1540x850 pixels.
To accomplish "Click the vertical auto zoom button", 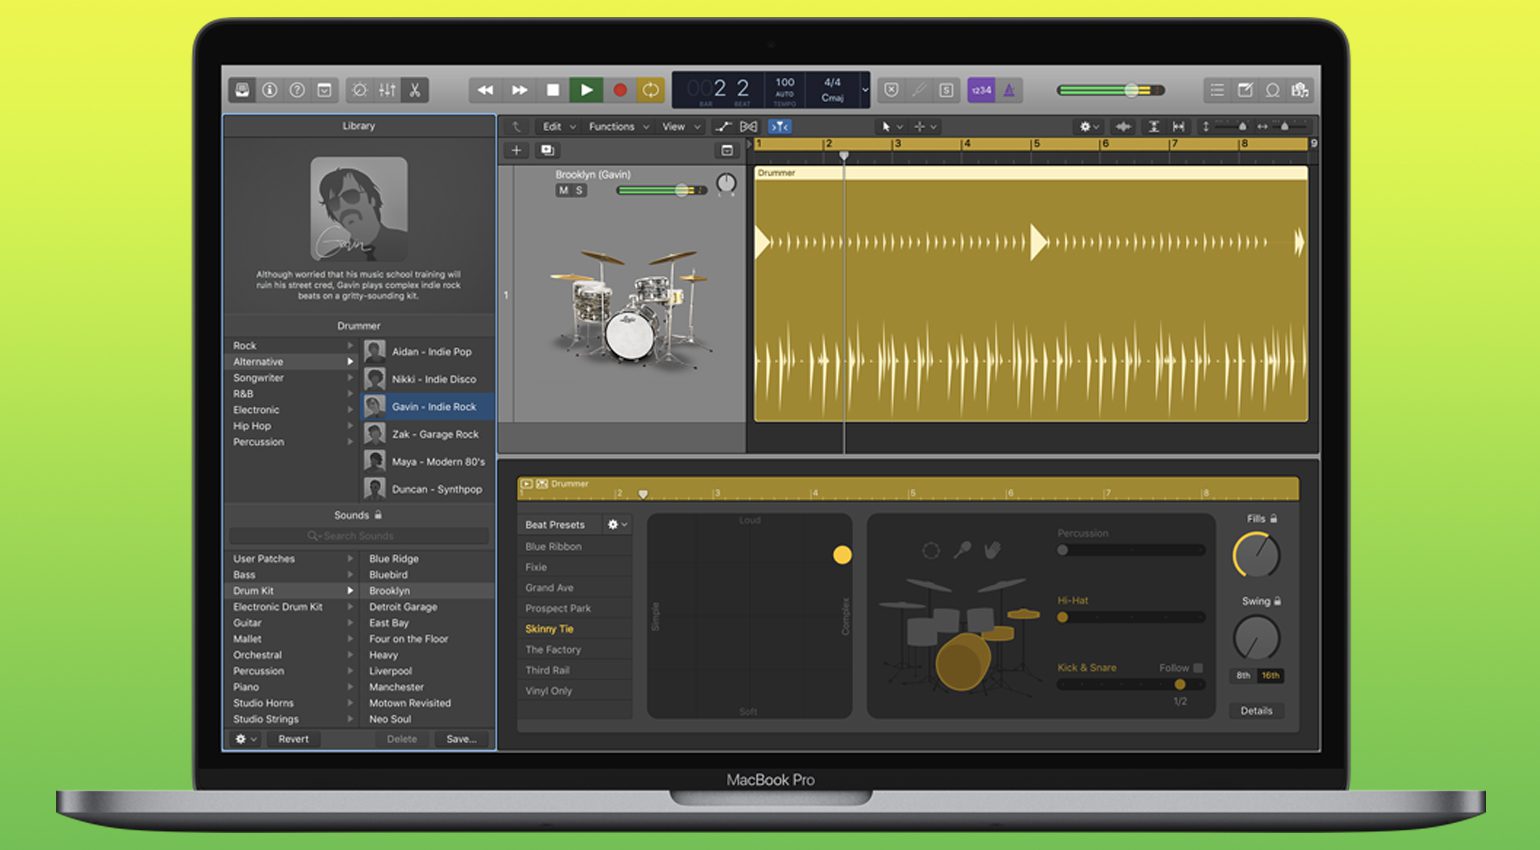I will (1153, 127).
